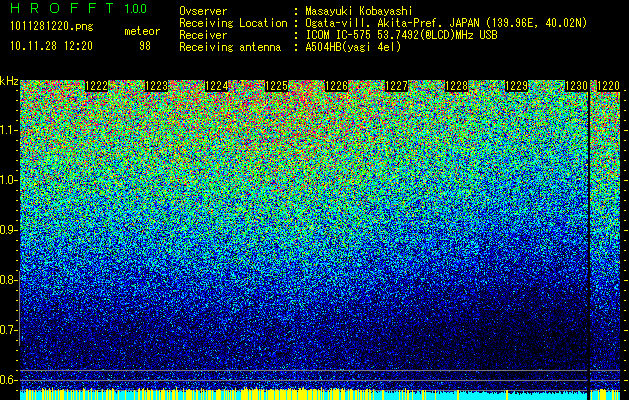The image size is (629, 400).
Task: Click the HROFFT 1.0.0 title text
Action: click(78, 8)
